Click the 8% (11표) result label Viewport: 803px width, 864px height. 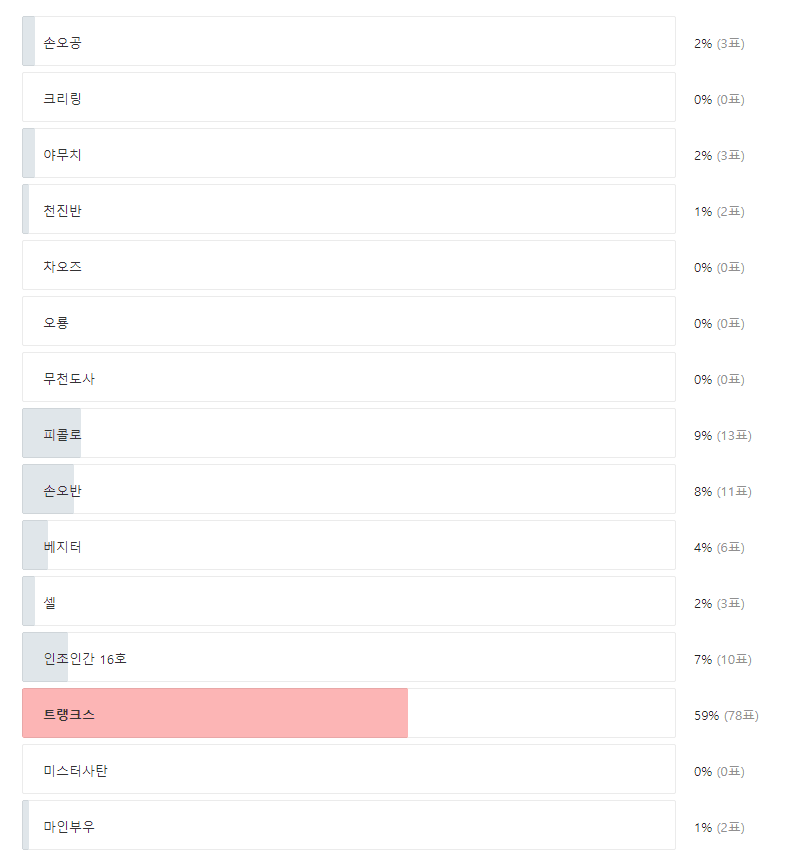coord(722,491)
